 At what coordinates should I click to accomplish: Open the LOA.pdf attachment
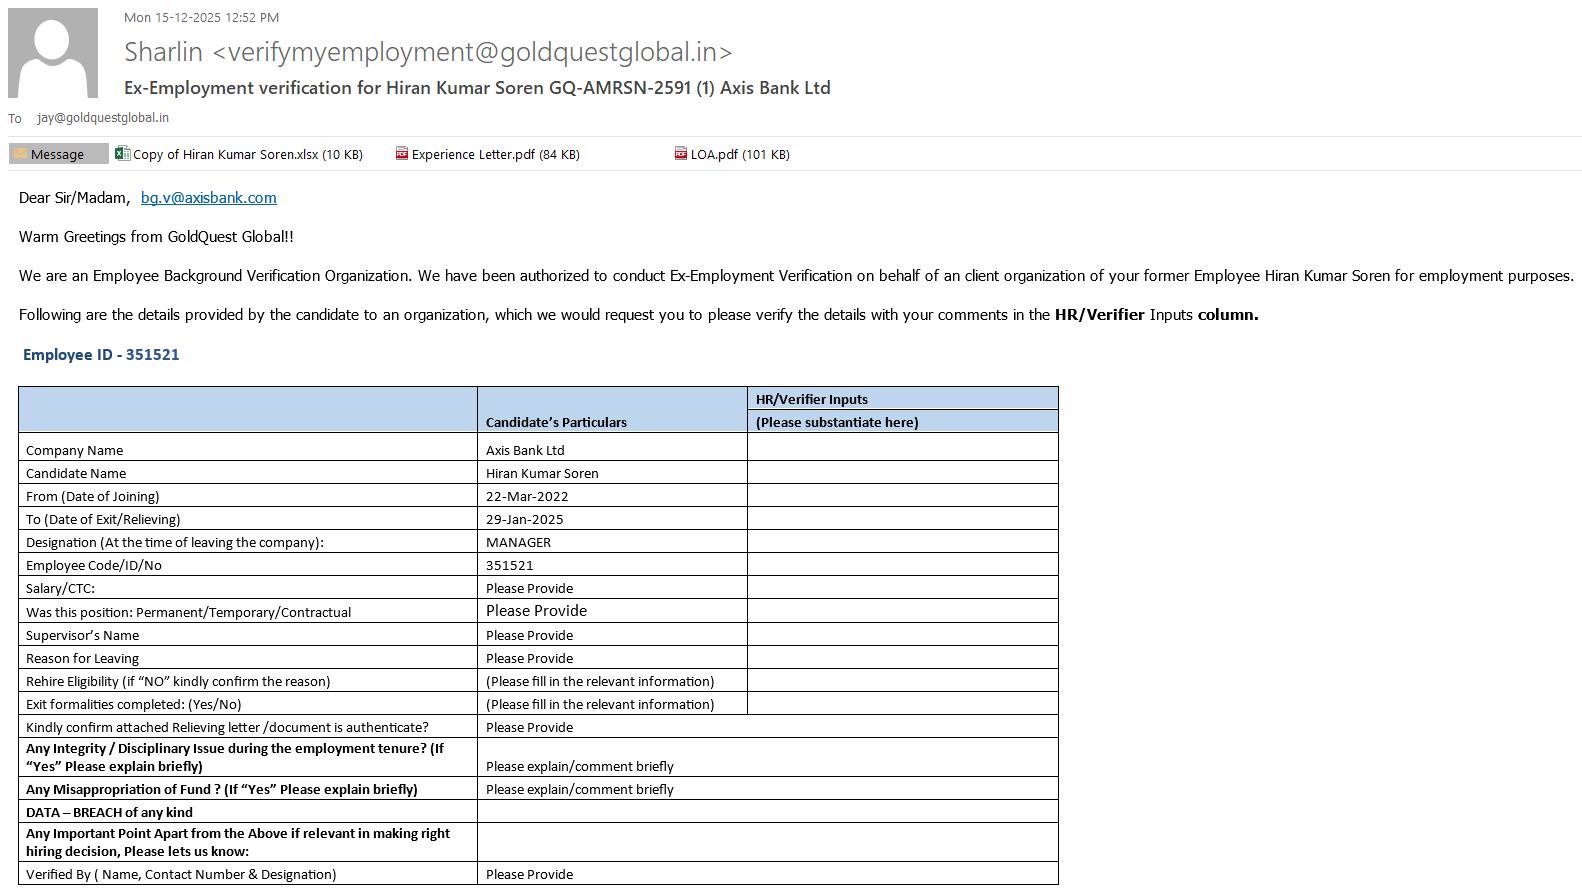733,154
